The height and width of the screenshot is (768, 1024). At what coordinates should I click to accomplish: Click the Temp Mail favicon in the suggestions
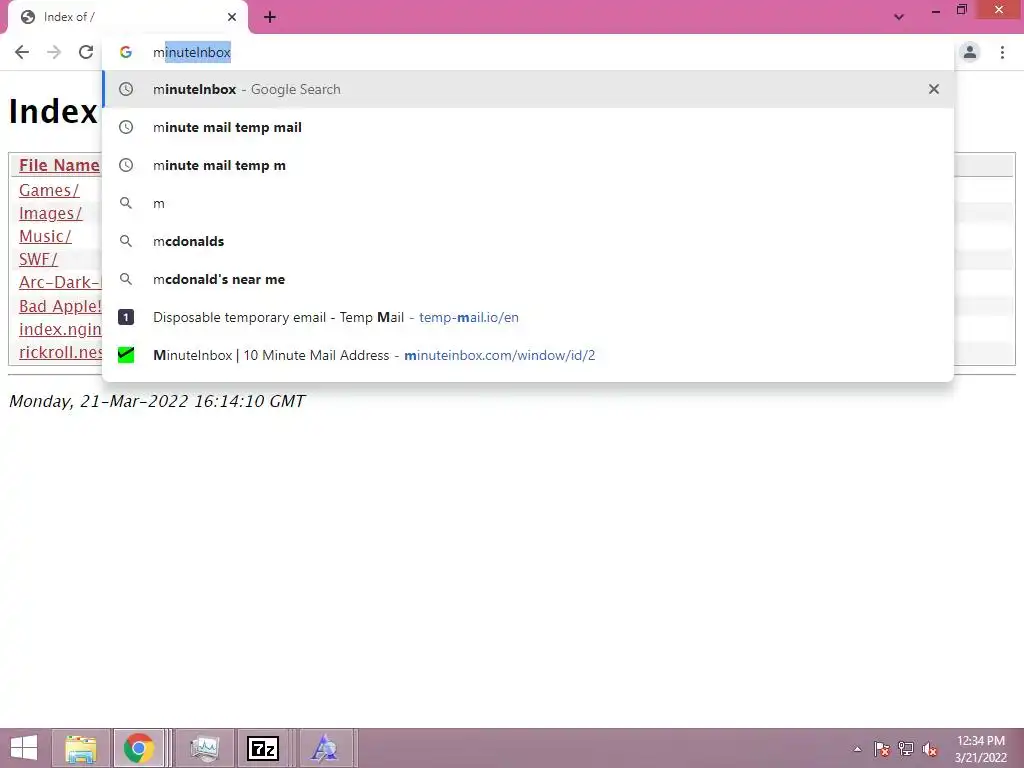tap(126, 317)
